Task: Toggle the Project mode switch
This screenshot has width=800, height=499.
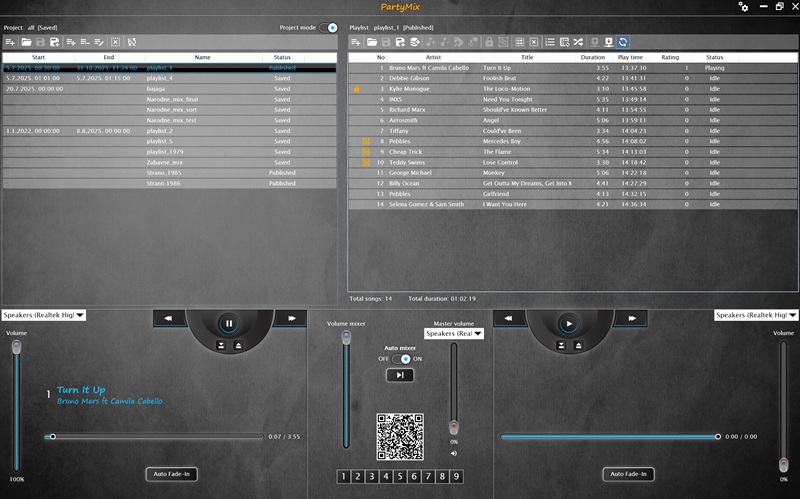Action: [x=328, y=28]
